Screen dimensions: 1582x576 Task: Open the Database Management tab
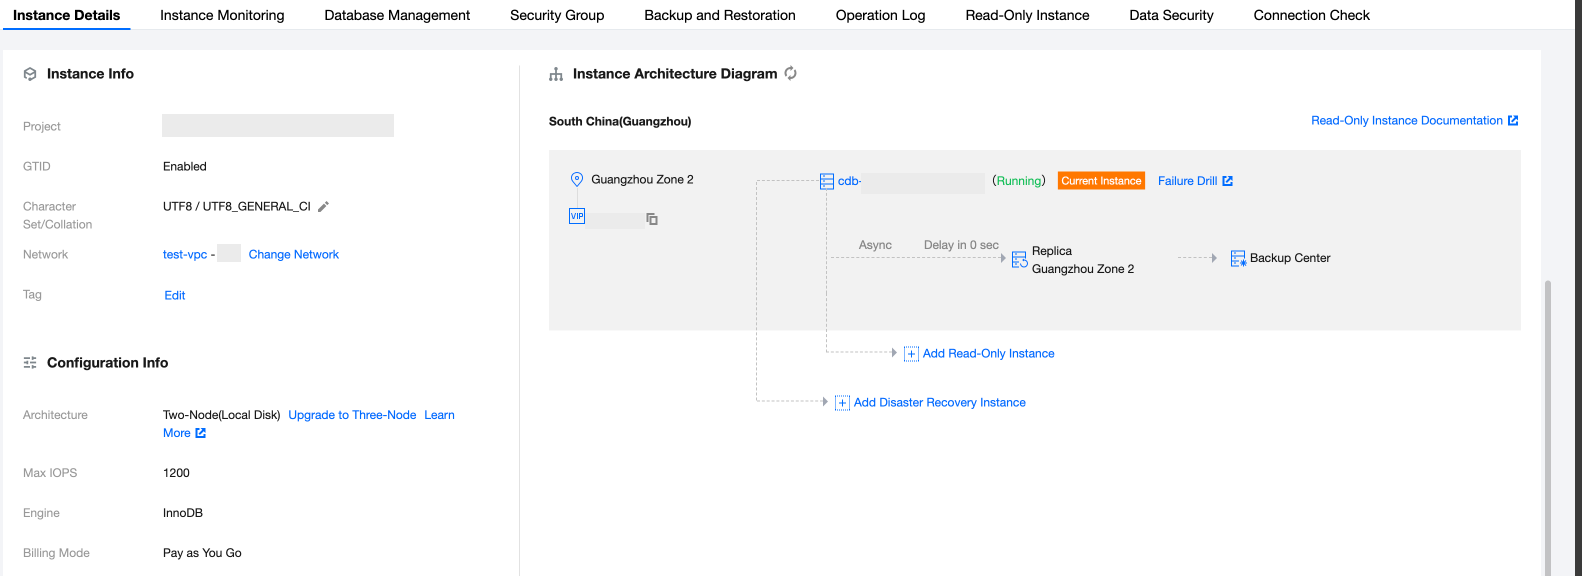click(397, 15)
